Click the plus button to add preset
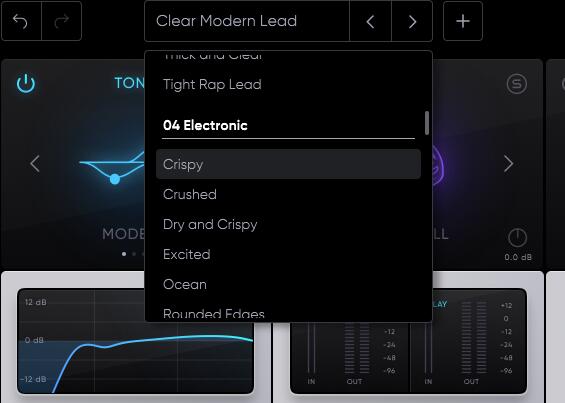This screenshot has height=403, width=565. [x=463, y=21]
